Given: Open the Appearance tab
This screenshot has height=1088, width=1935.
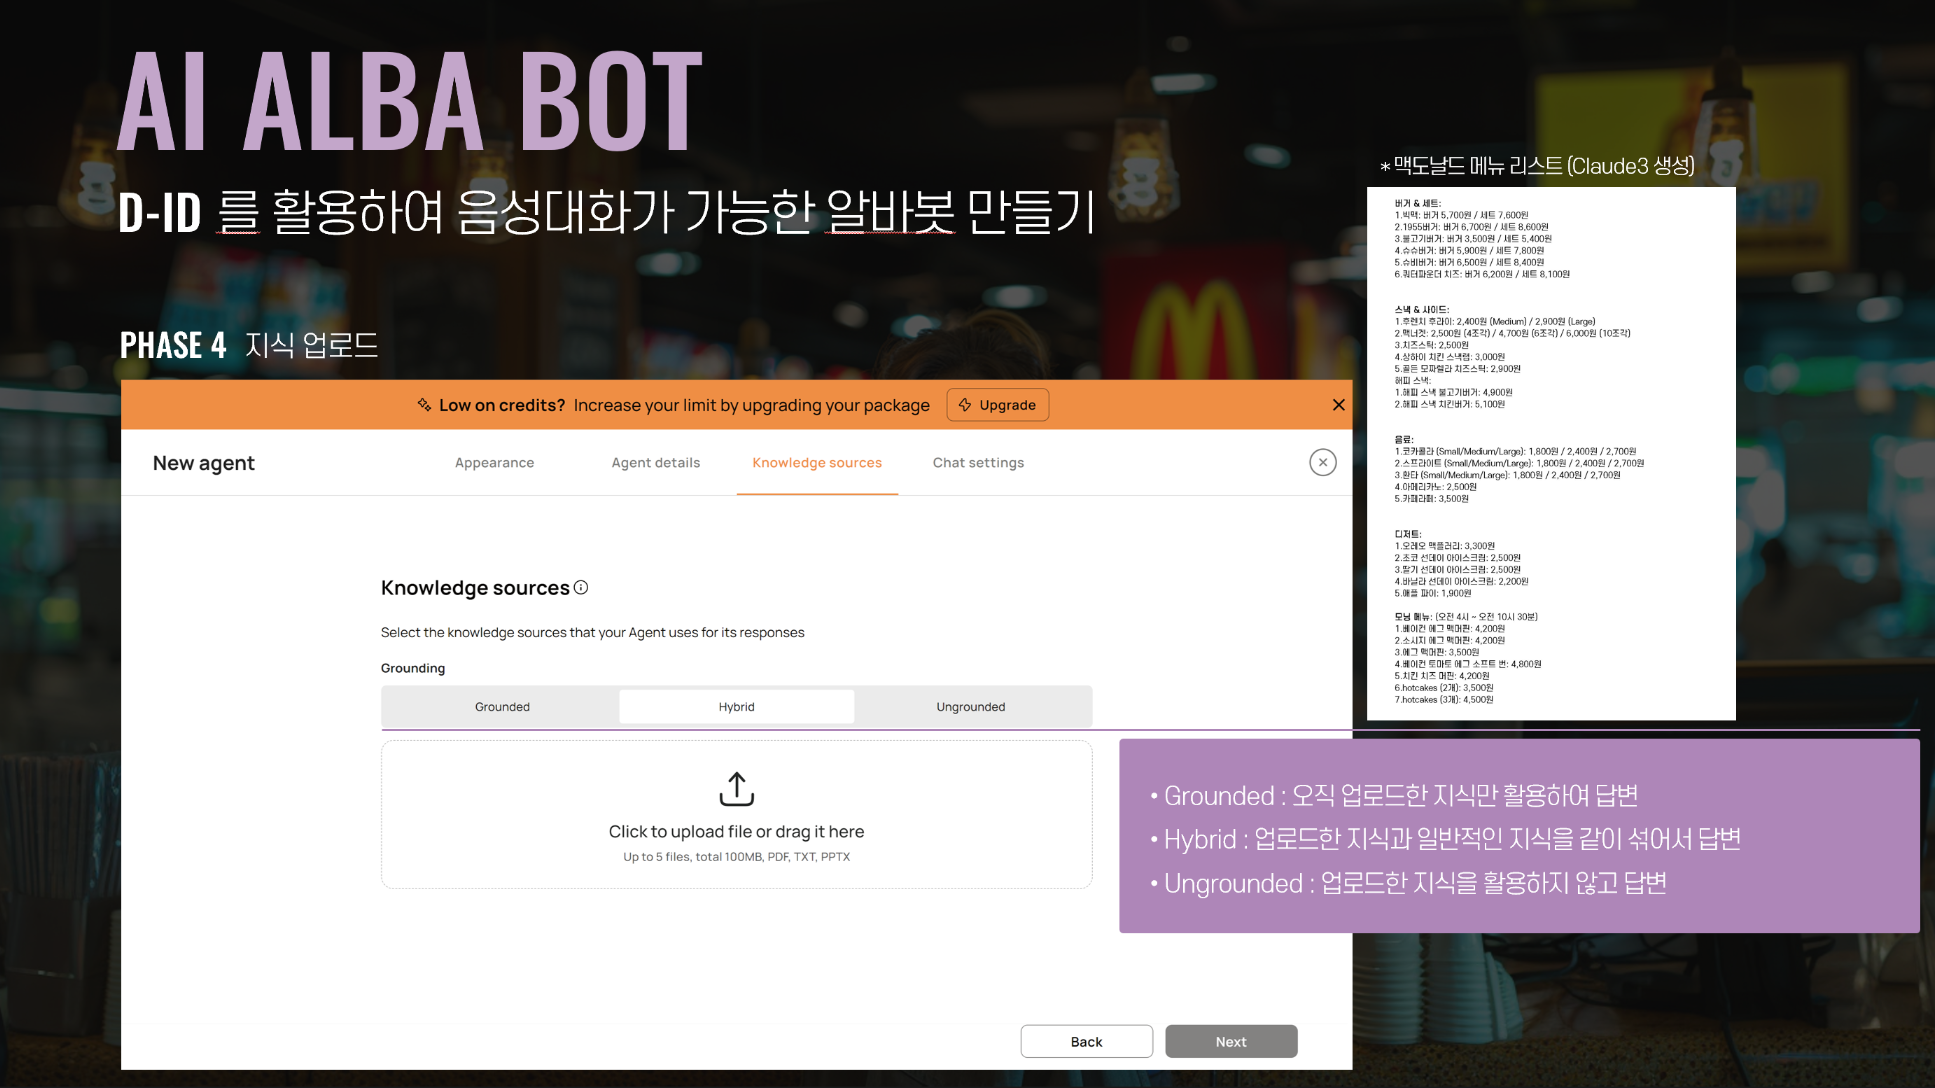Looking at the screenshot, I should (494, 463).
